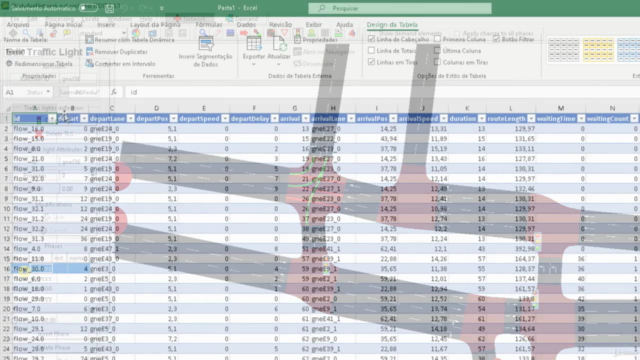Toggle the Salvamento Automático switch
Viewport: 640px width, 360px height.
tap(88, 8)
